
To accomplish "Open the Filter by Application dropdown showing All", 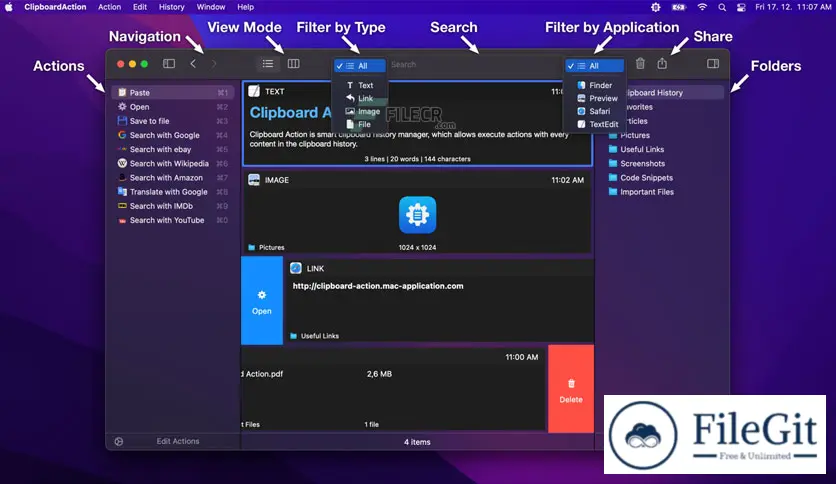I will (594, 66).
